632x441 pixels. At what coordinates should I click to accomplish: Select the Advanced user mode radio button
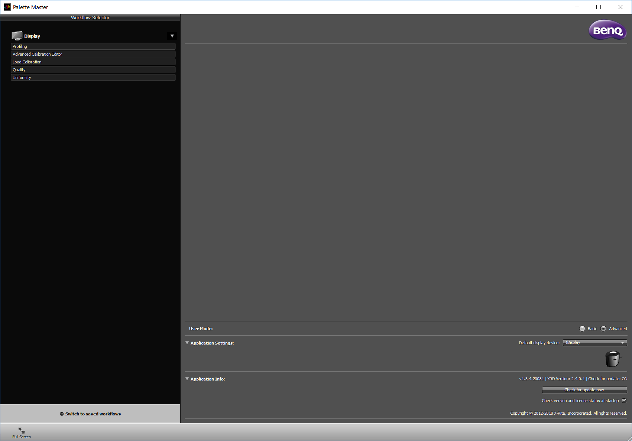(603, 329)
